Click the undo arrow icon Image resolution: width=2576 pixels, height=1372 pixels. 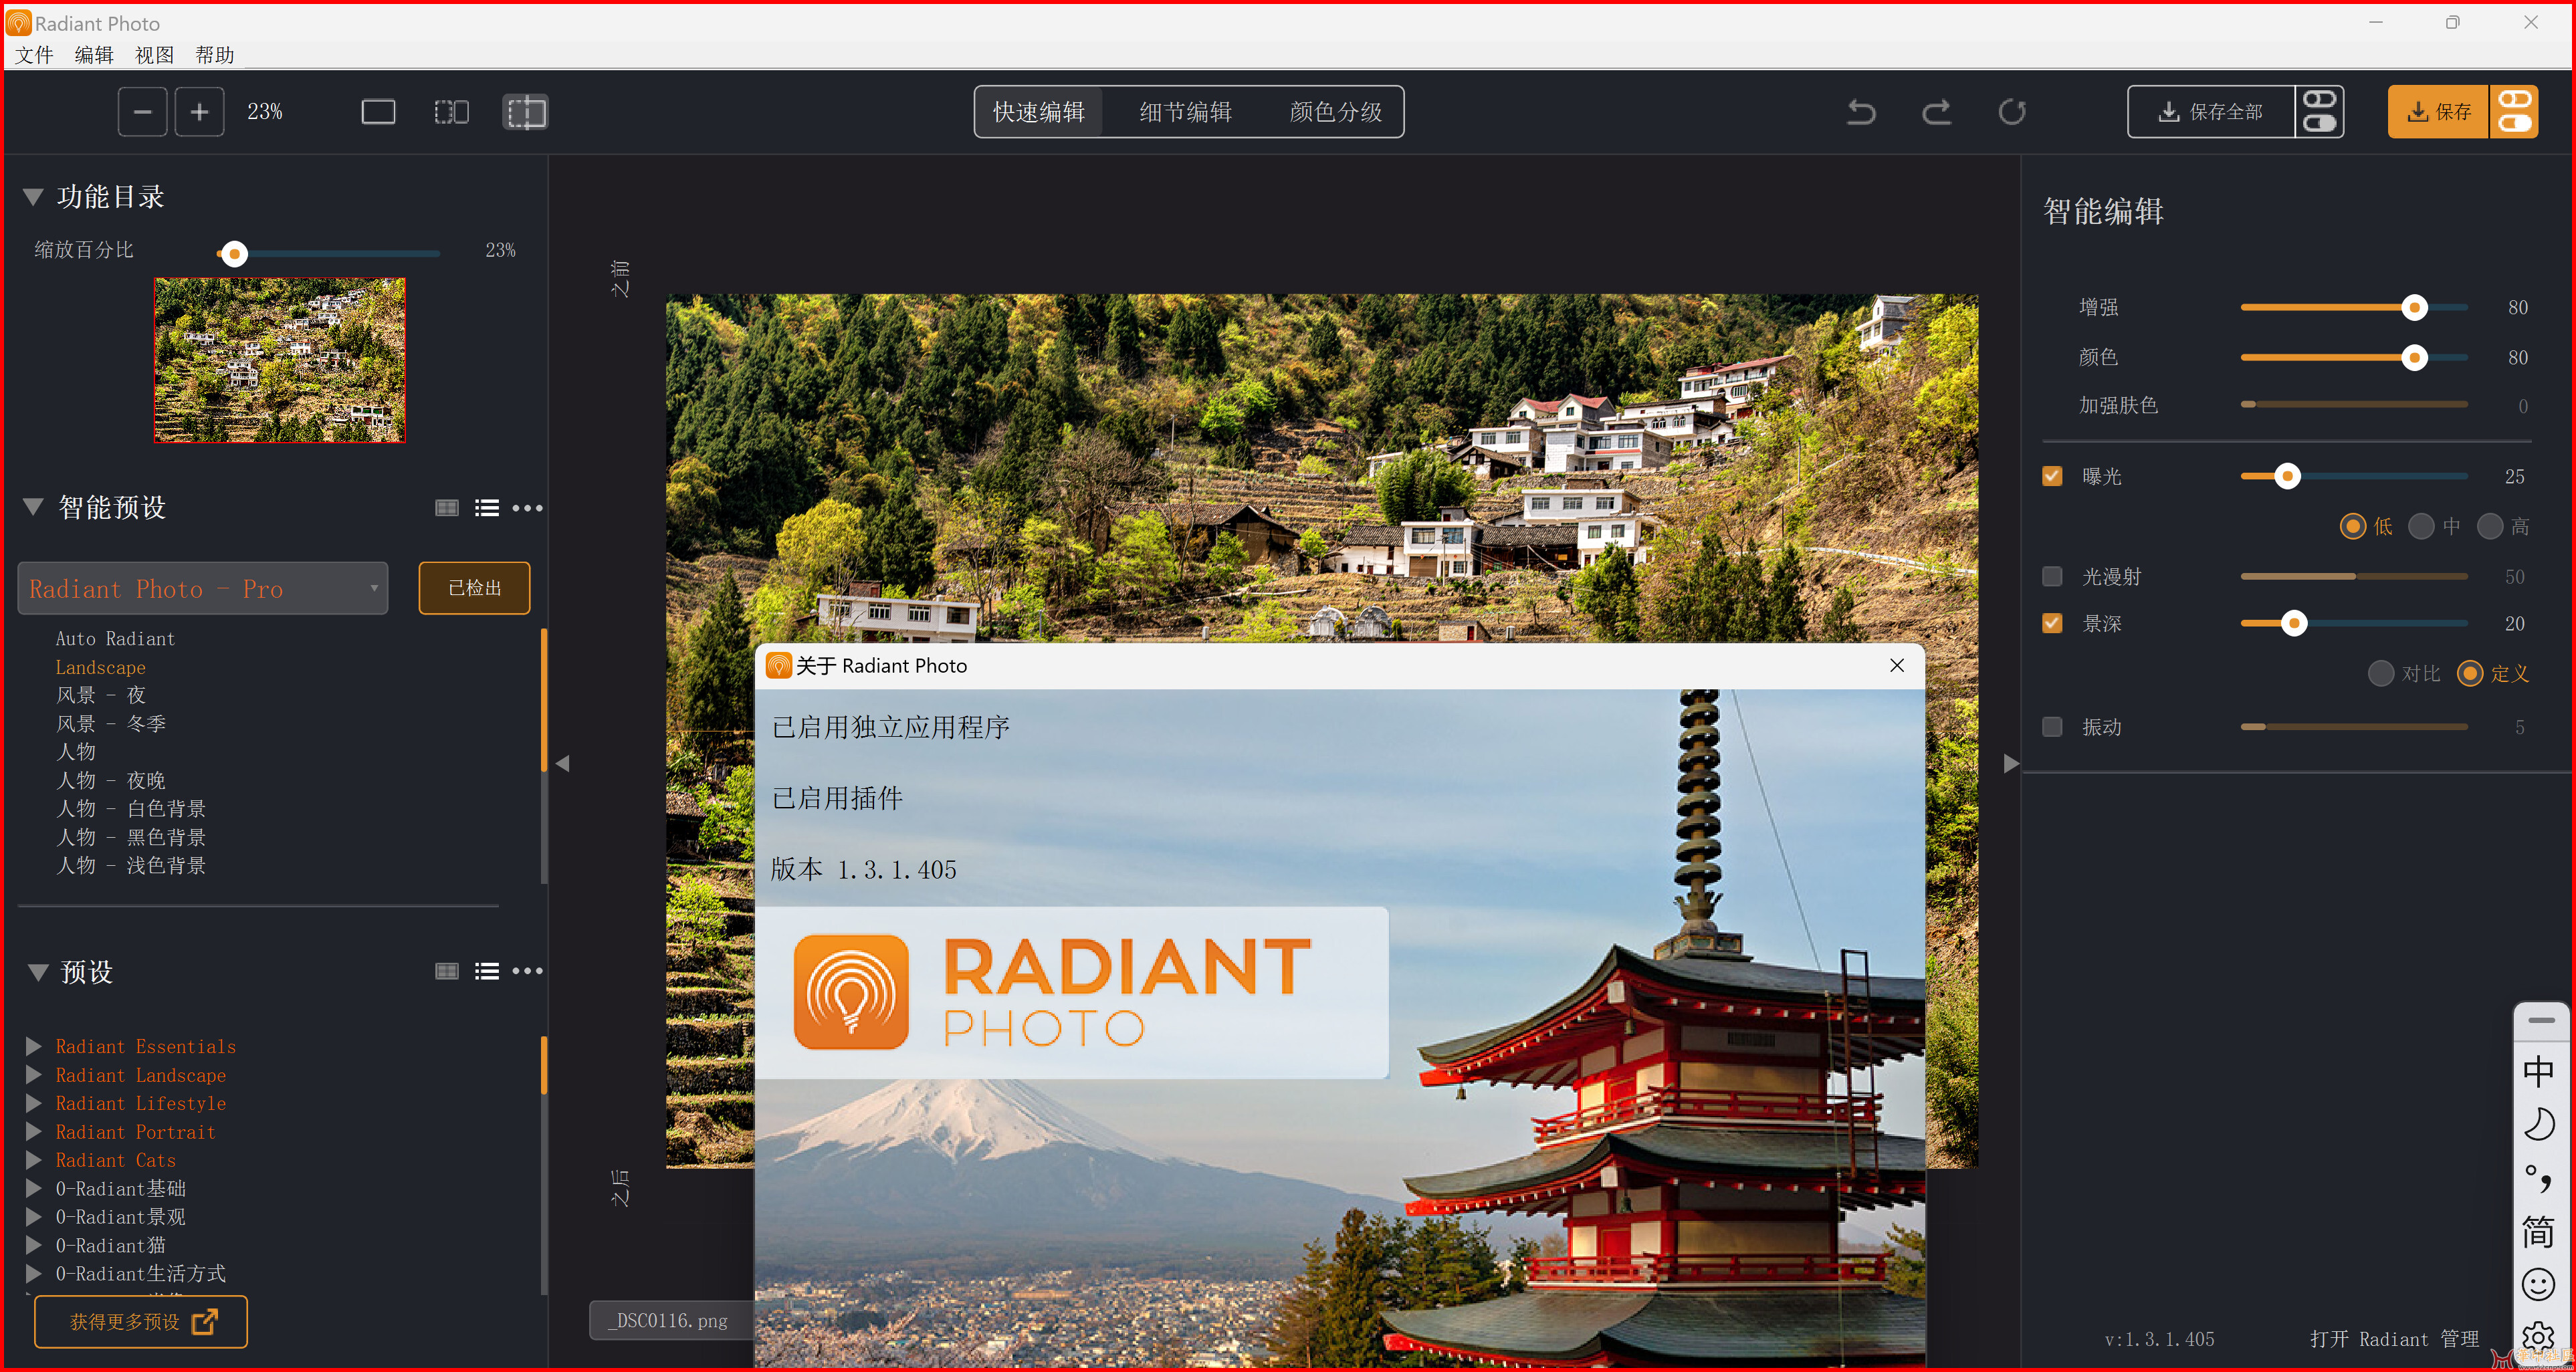1861,112
